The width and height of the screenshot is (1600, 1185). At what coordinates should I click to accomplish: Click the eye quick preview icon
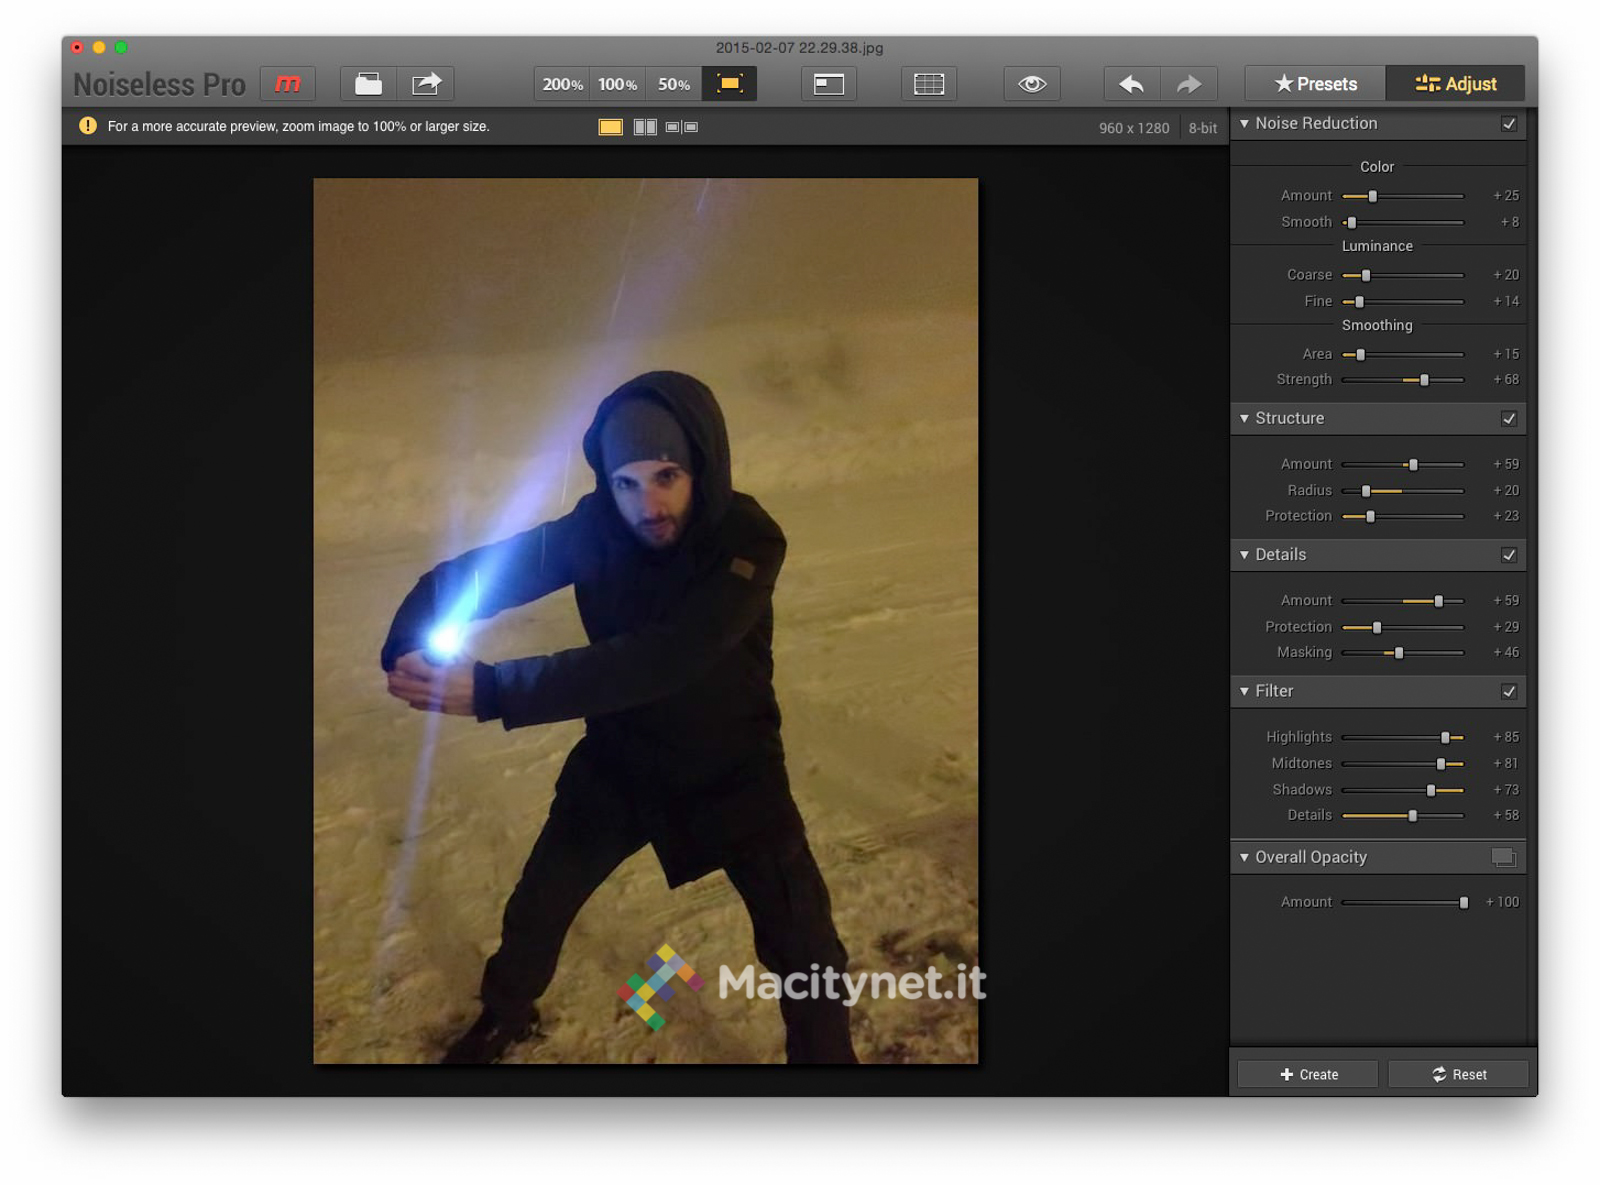tap(1031, 84)
